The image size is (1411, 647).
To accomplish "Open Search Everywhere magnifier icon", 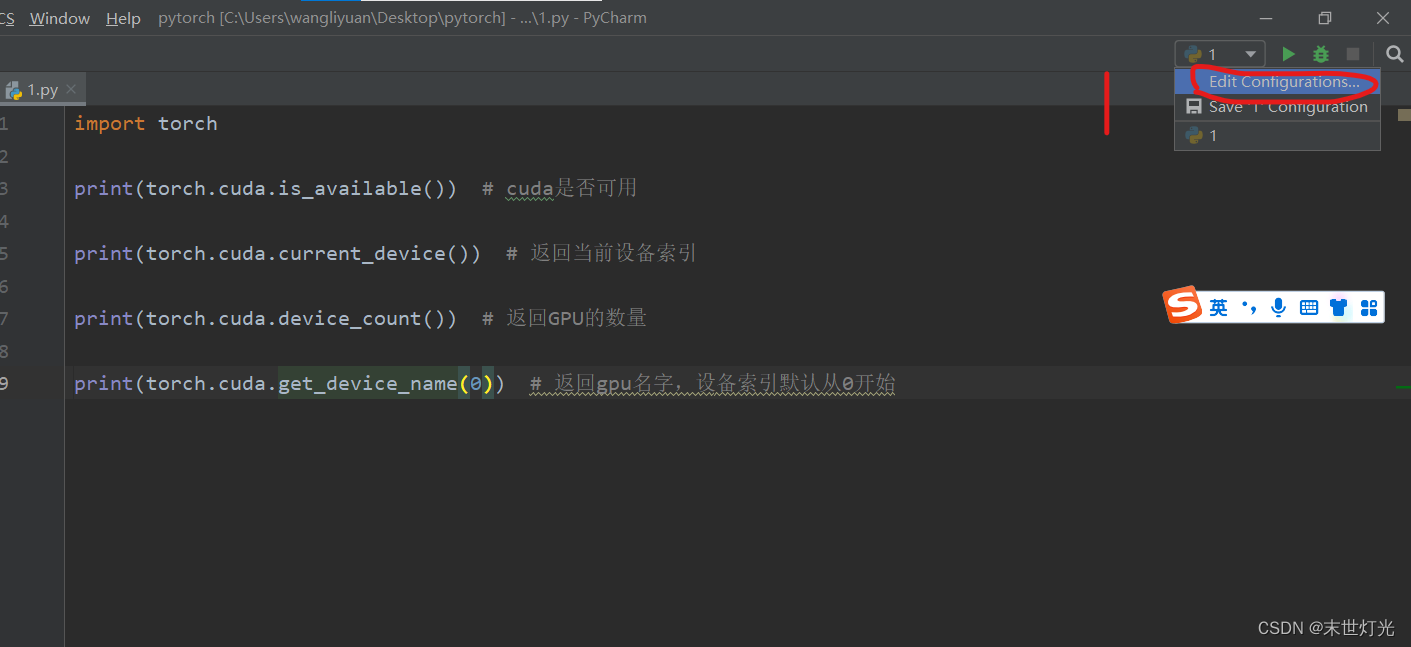I will coord(1394,54).
